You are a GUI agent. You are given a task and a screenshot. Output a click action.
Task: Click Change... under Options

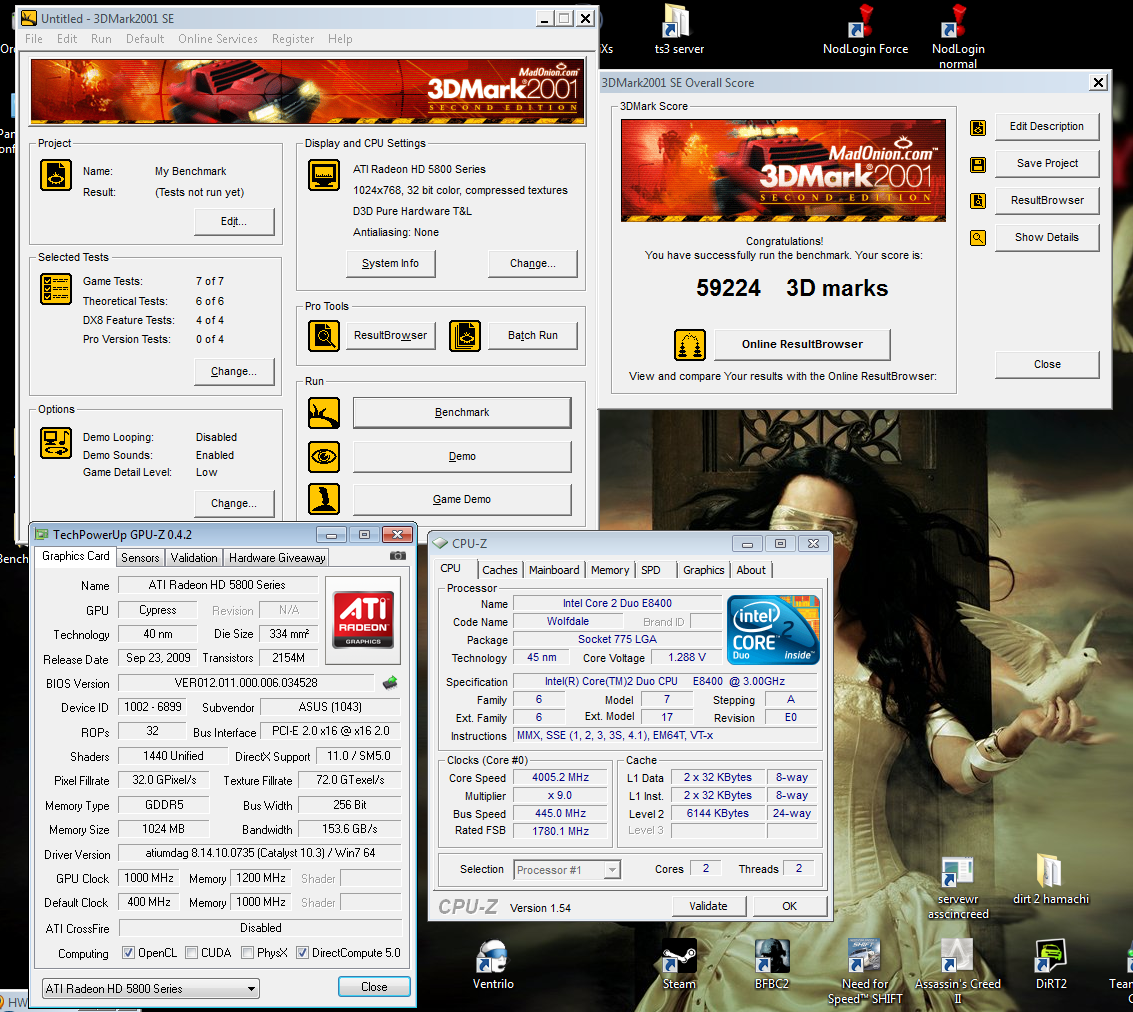[233, 503]
